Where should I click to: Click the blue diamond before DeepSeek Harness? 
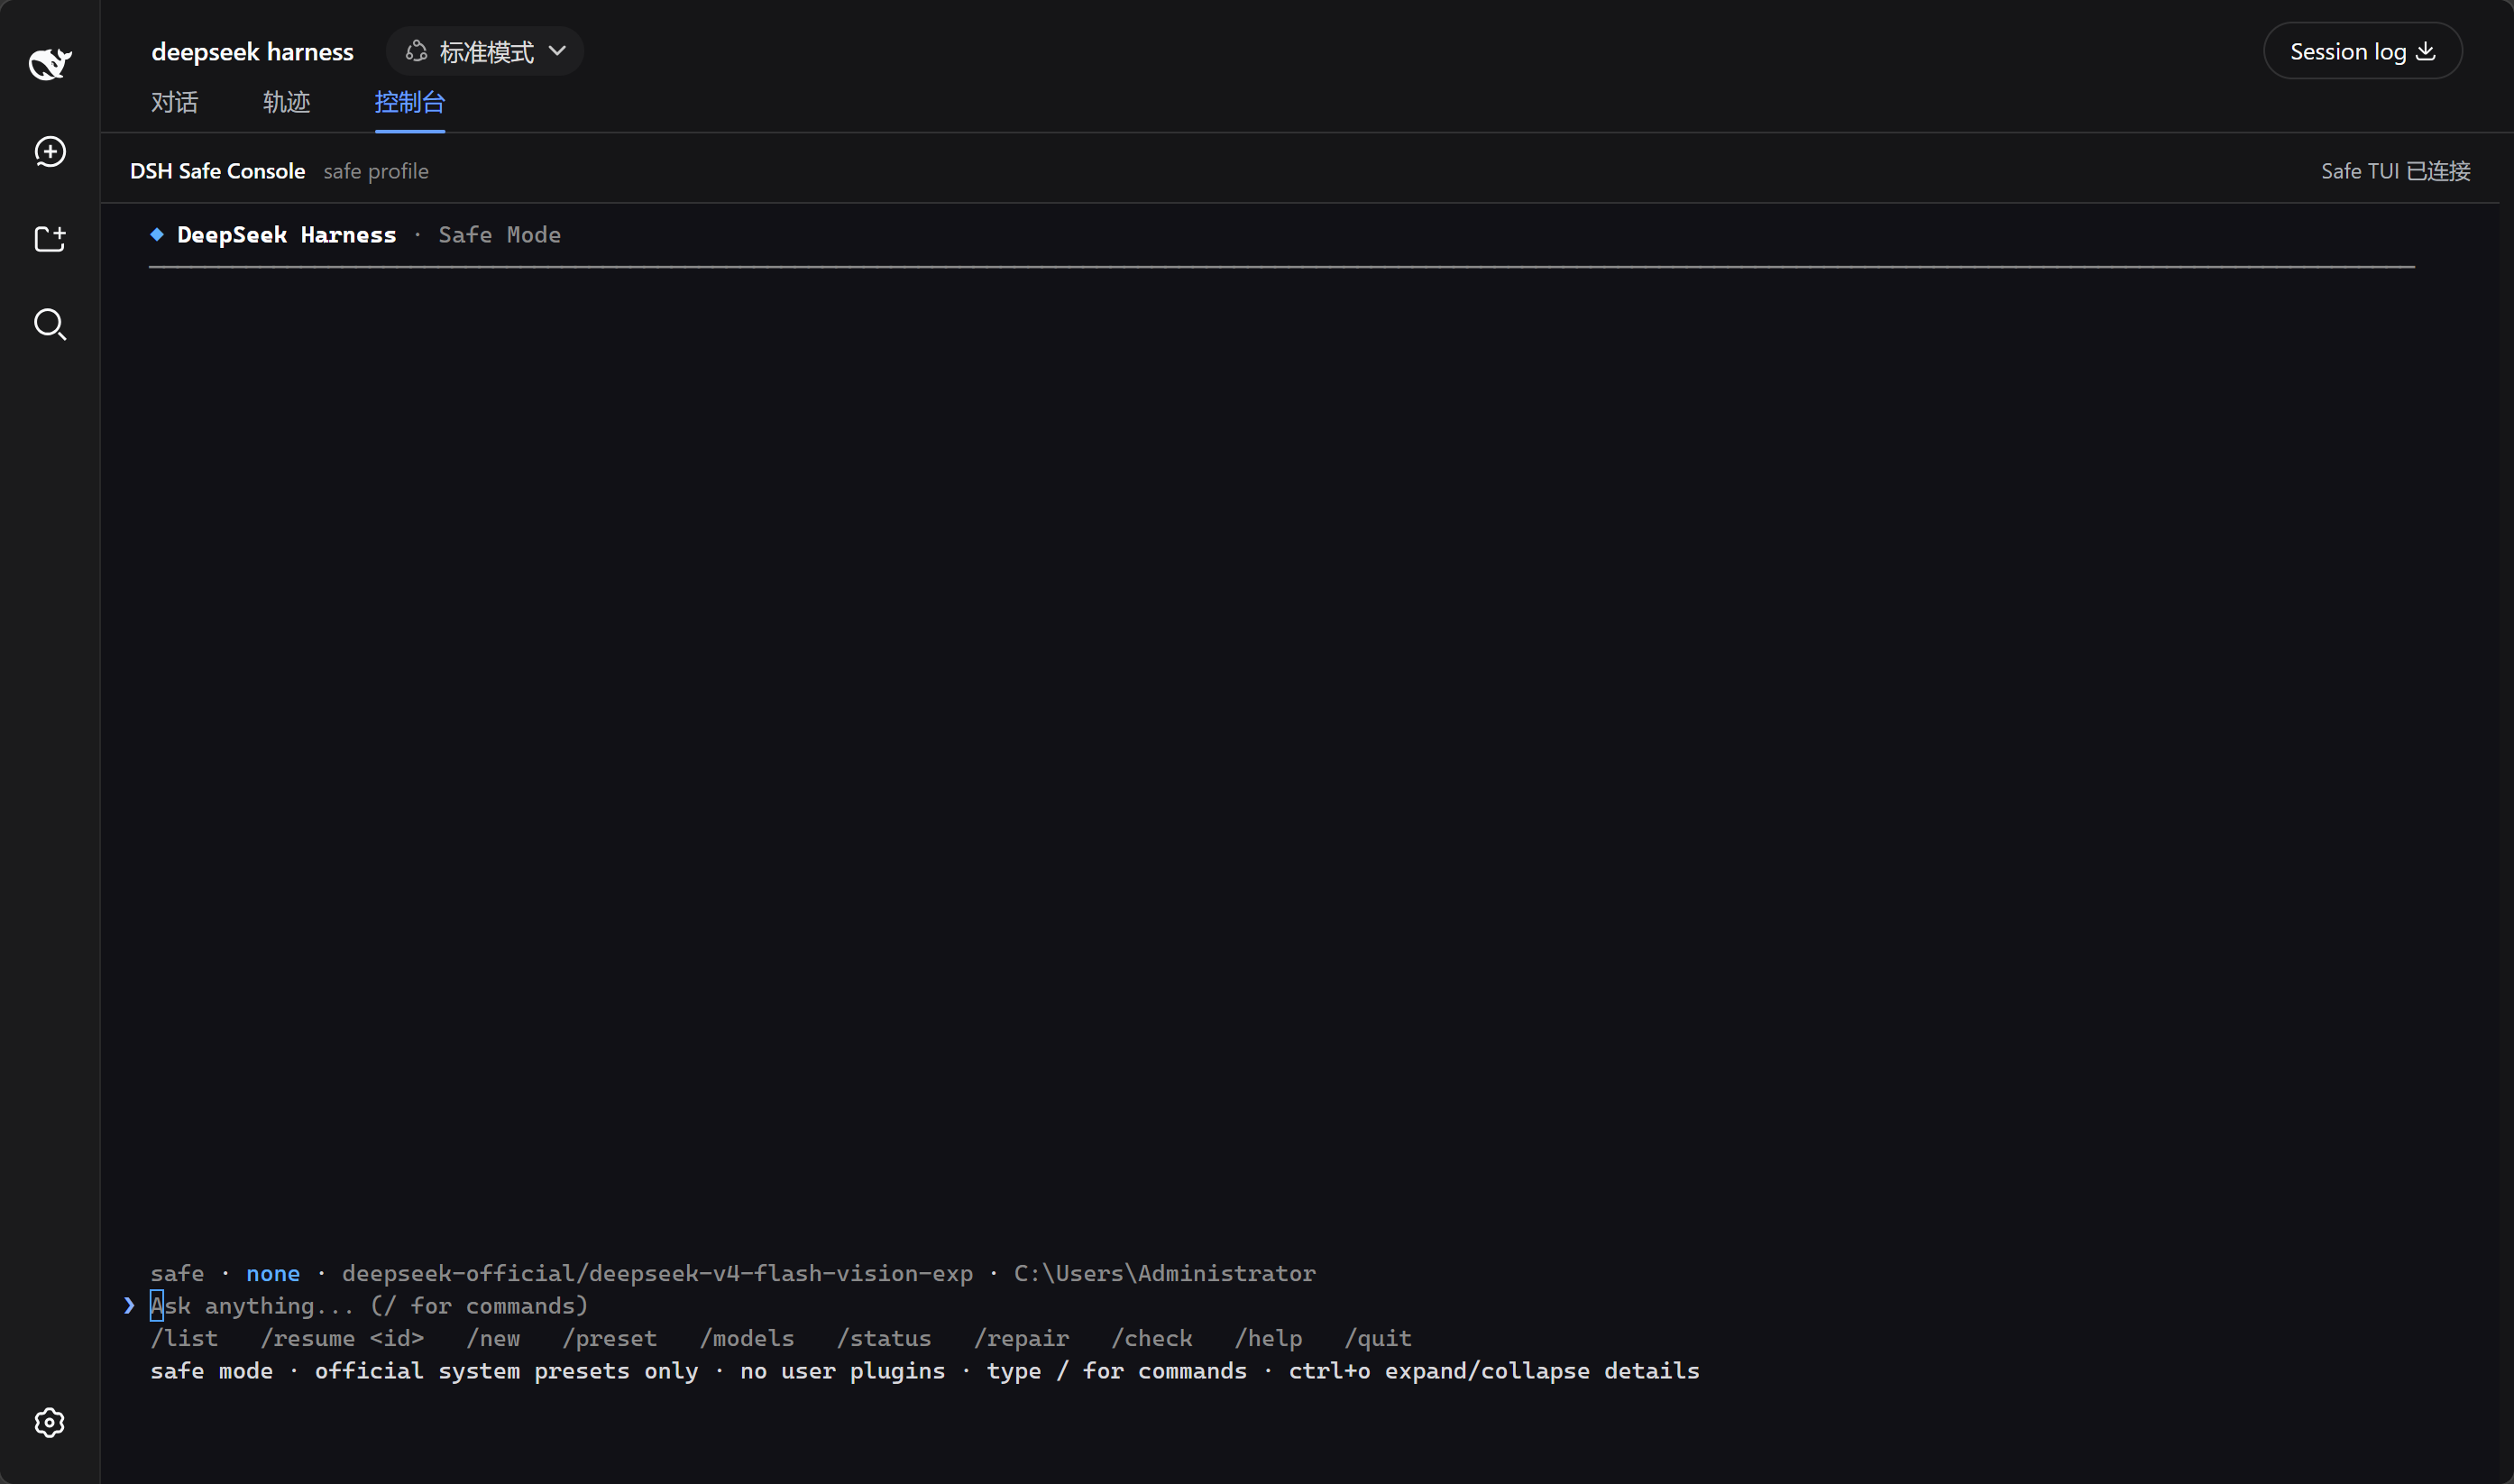pos(157,234)
